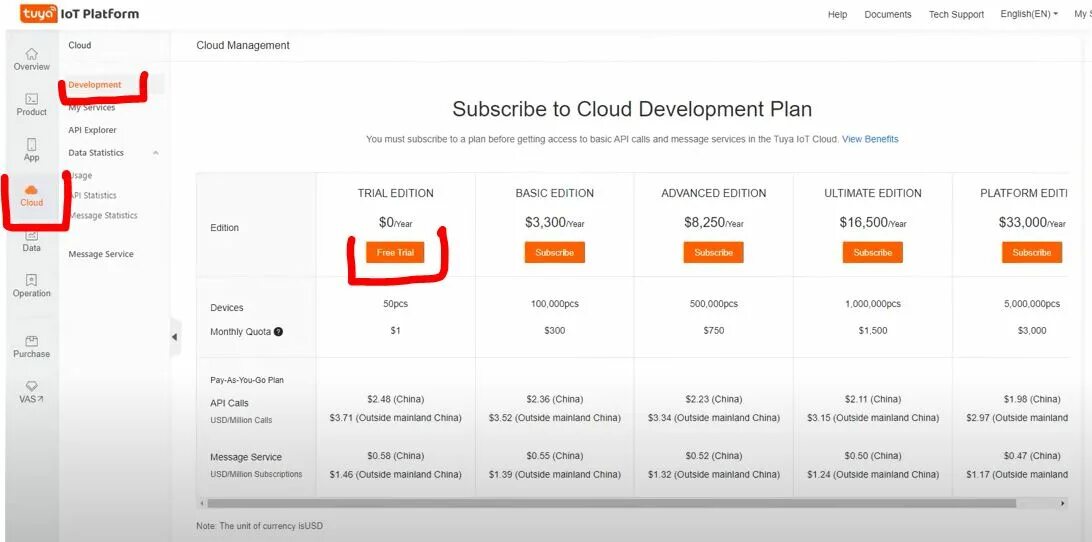
Task: Click the $8,250/Year price
Action: click(713, 223)
